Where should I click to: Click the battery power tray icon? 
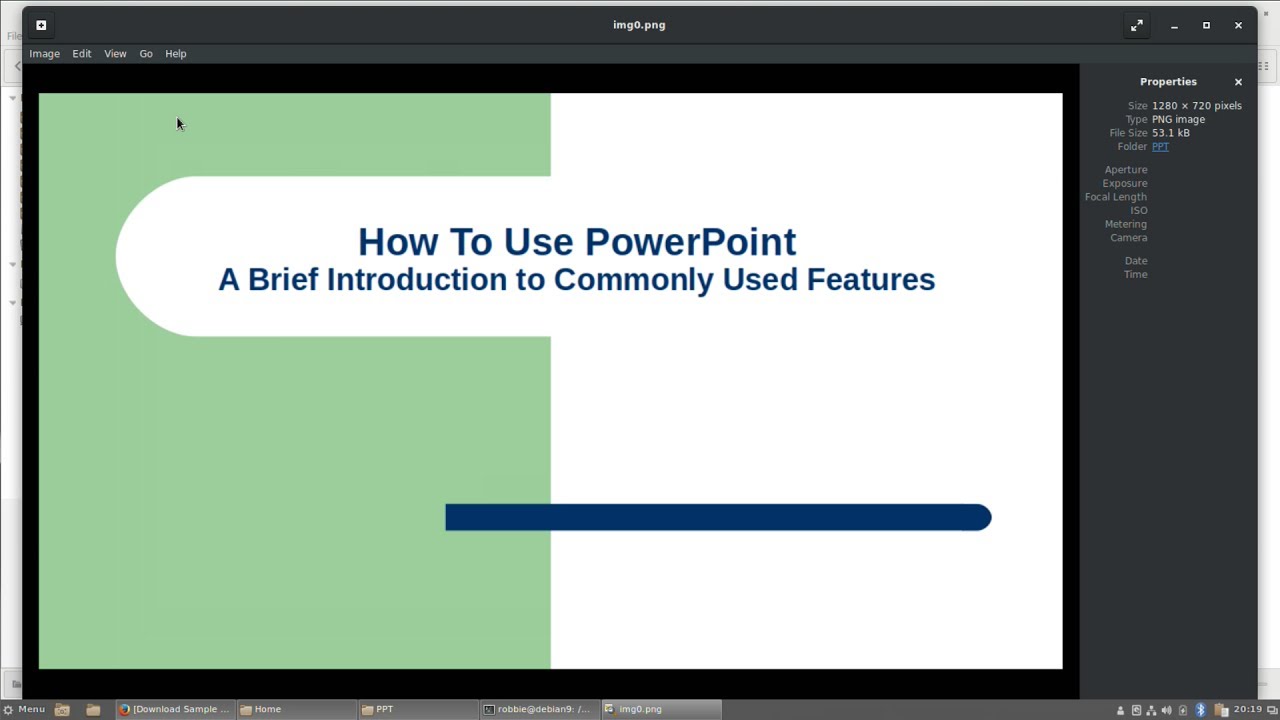click(x=1184, y=710)
